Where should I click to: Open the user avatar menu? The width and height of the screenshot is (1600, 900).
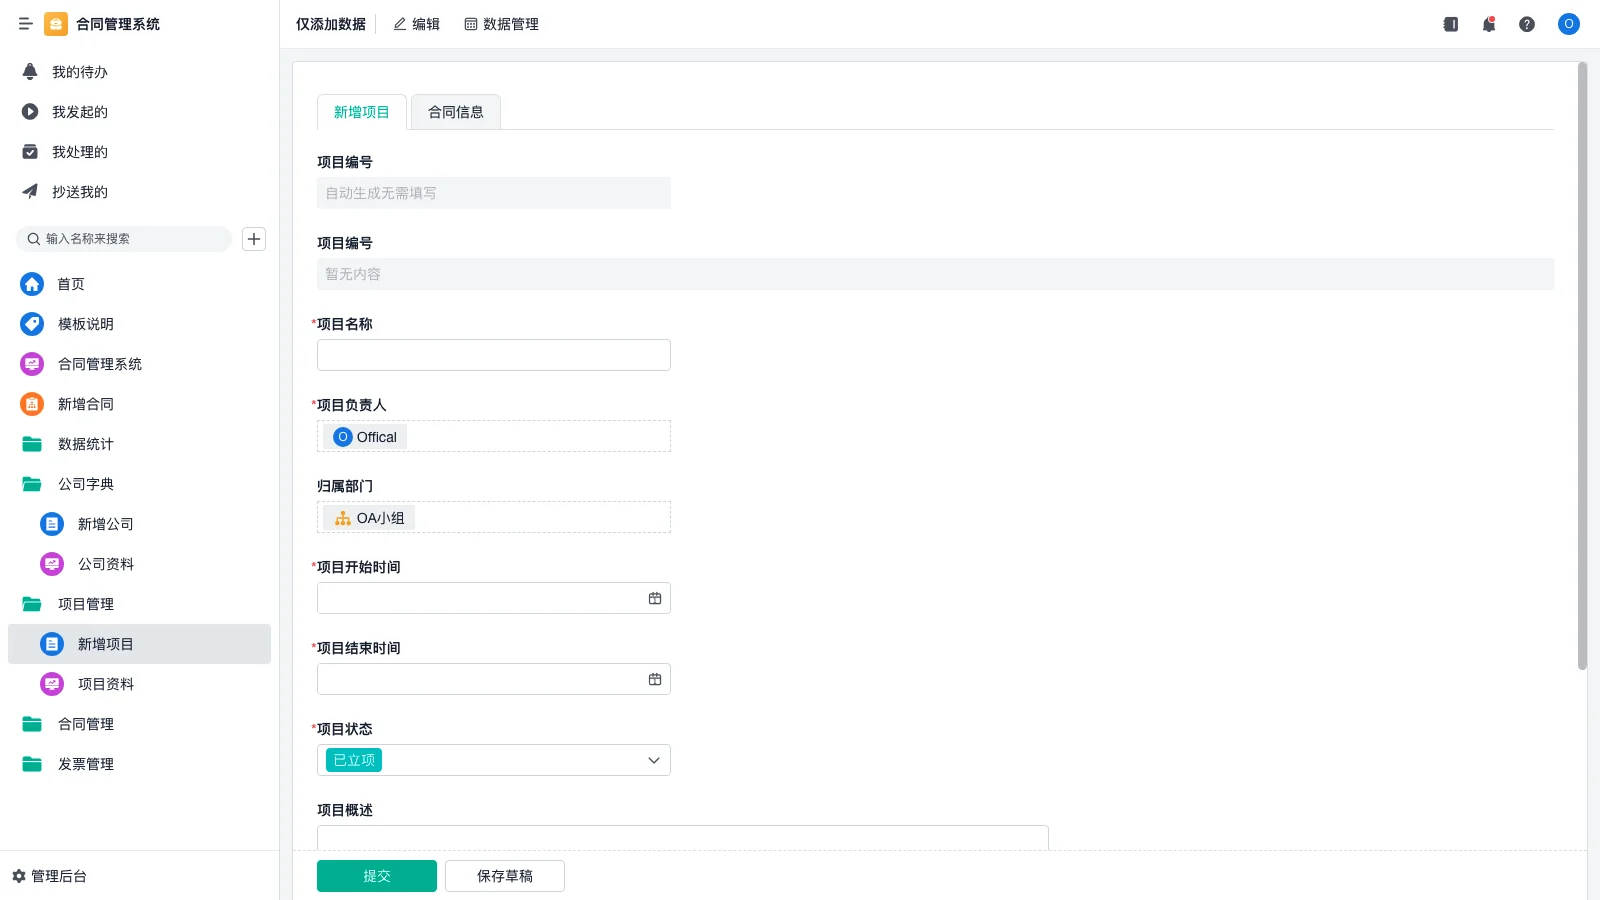coord(1568,24)
